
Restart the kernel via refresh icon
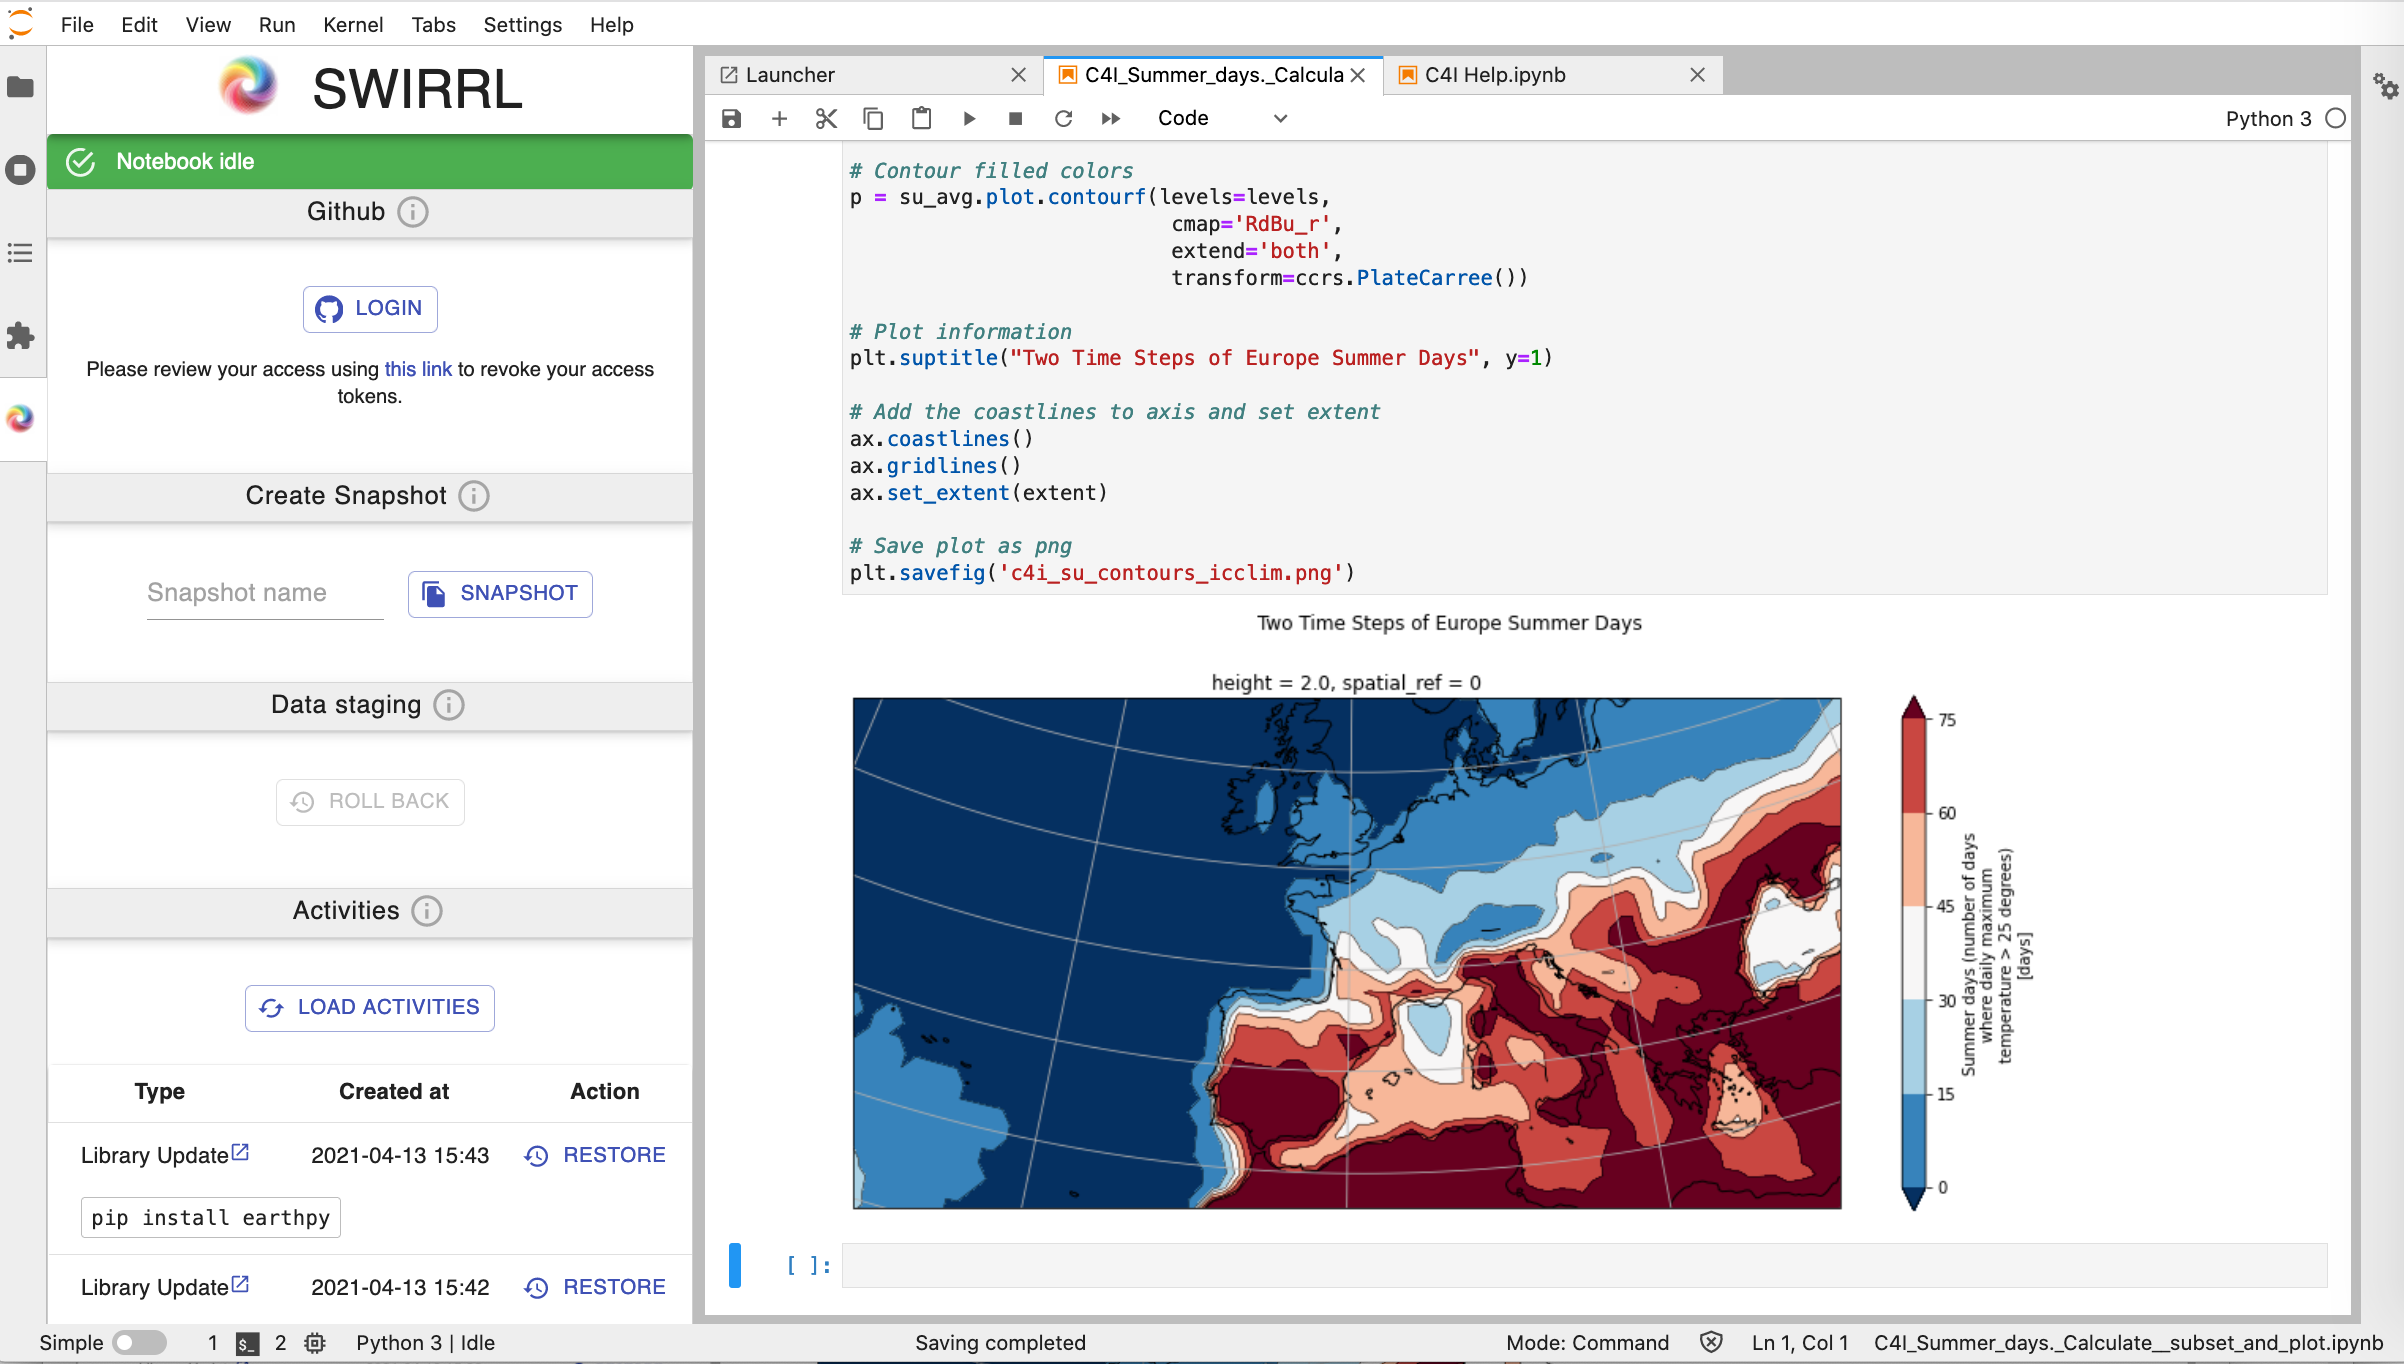pyautogui.click(x=1063, y=119)
